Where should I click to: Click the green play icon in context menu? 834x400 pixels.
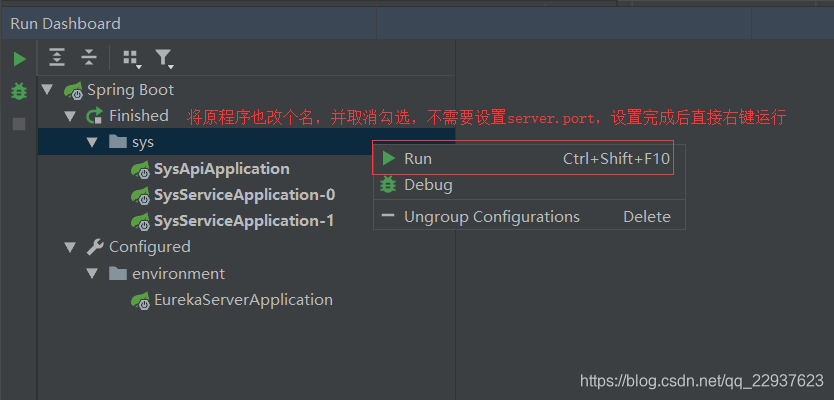coord(389,159)
